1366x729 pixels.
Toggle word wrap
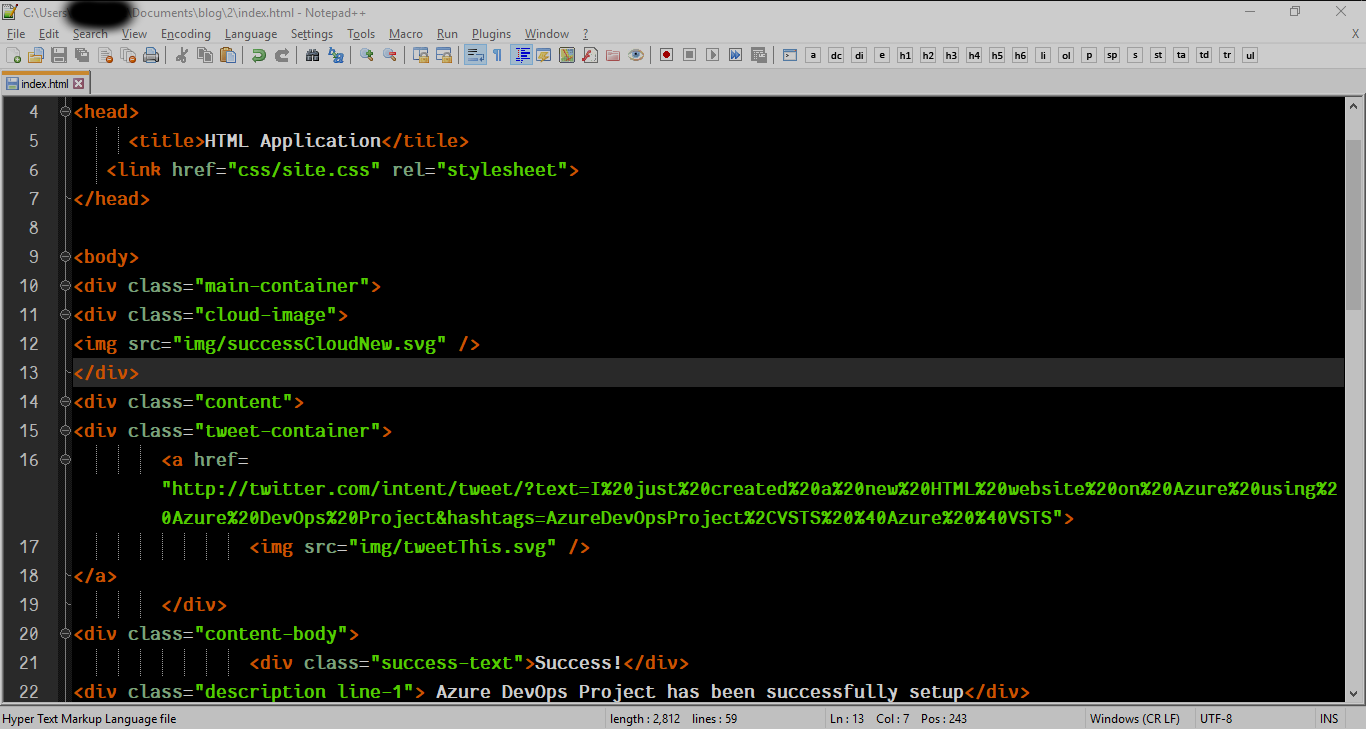coord(474,55)
